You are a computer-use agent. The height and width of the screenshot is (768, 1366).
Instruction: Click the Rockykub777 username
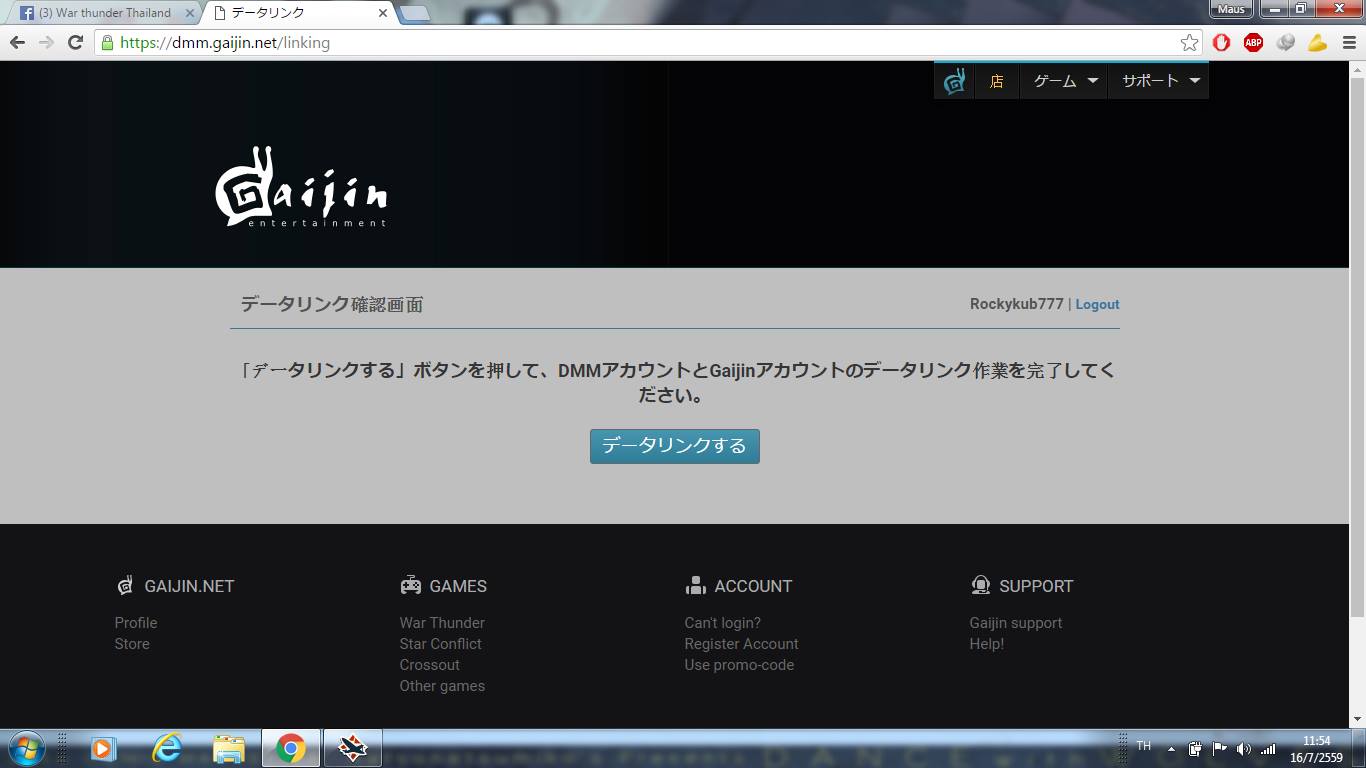pos(1016,304)
